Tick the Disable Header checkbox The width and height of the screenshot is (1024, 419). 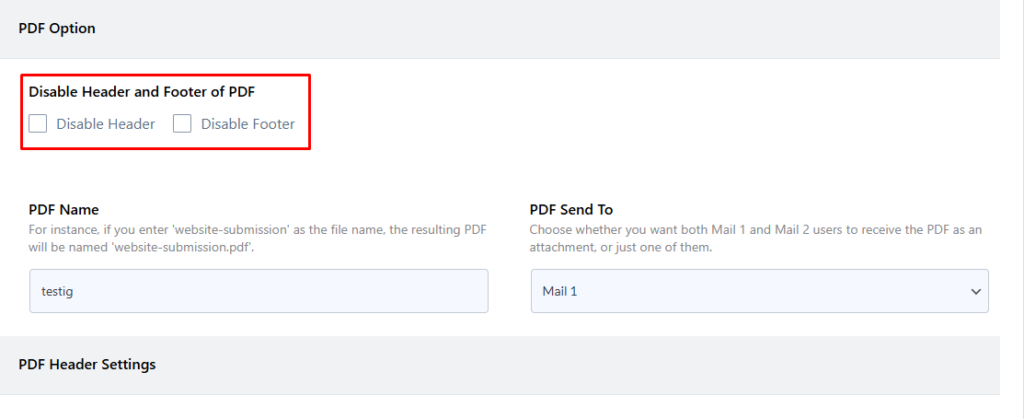coord(38,123)
